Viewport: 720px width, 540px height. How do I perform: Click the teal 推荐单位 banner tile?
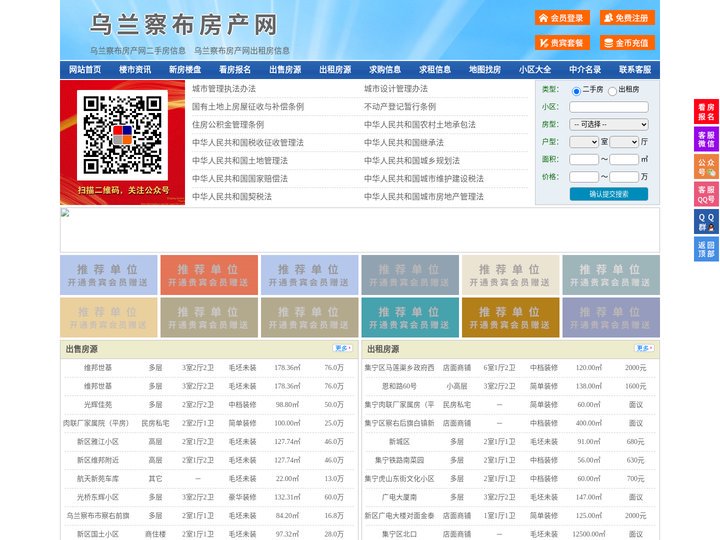409,317
